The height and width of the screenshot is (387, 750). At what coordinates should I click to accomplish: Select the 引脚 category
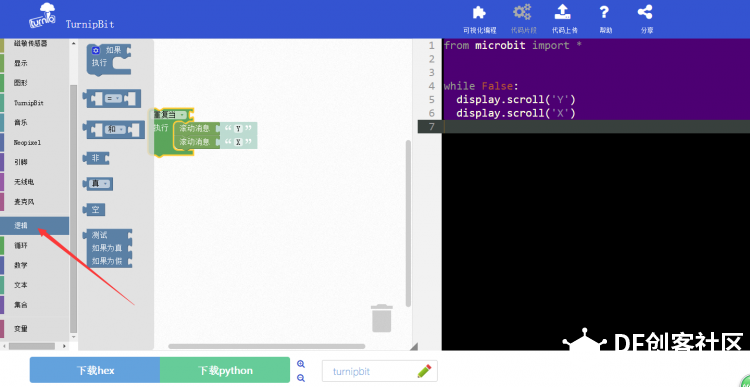(x=21, y=162)
